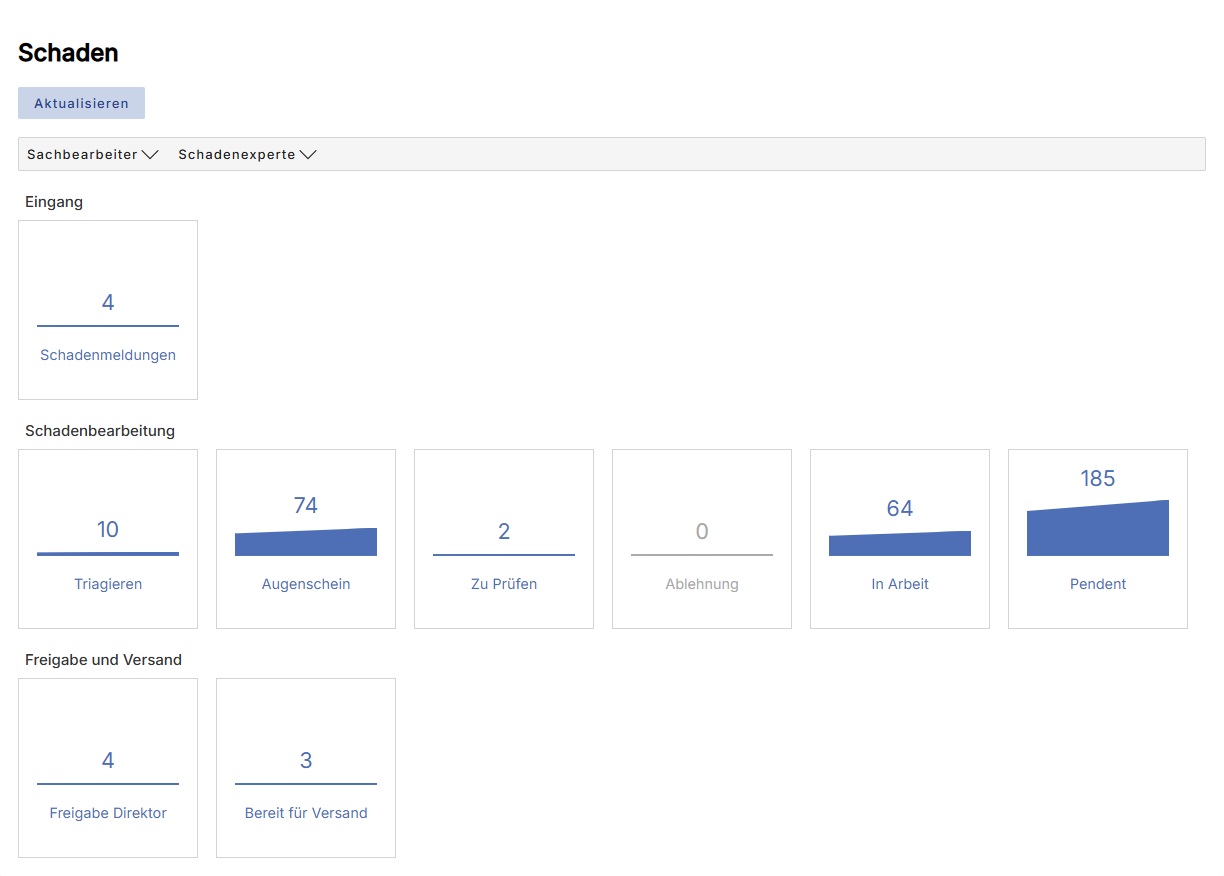Click the Triagieren text label
Viewport: 1224px width, 876px height.
point(108,584)
